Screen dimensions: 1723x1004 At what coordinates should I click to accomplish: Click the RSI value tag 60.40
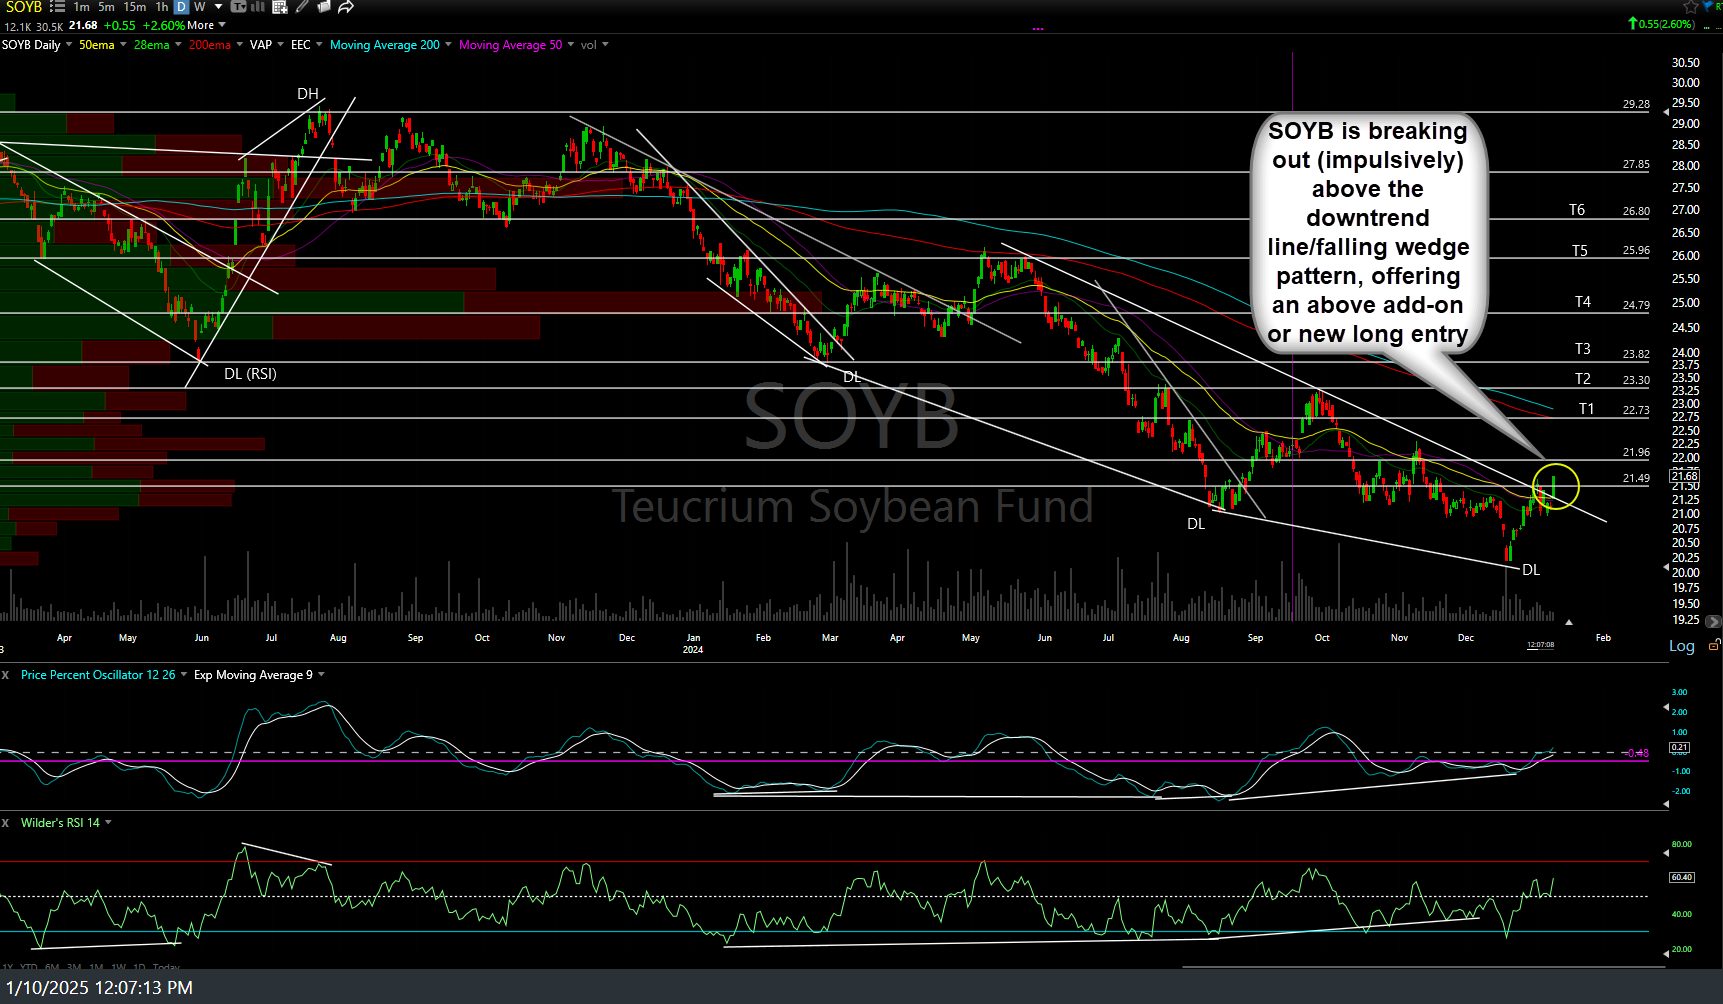tap(1681, 877)
